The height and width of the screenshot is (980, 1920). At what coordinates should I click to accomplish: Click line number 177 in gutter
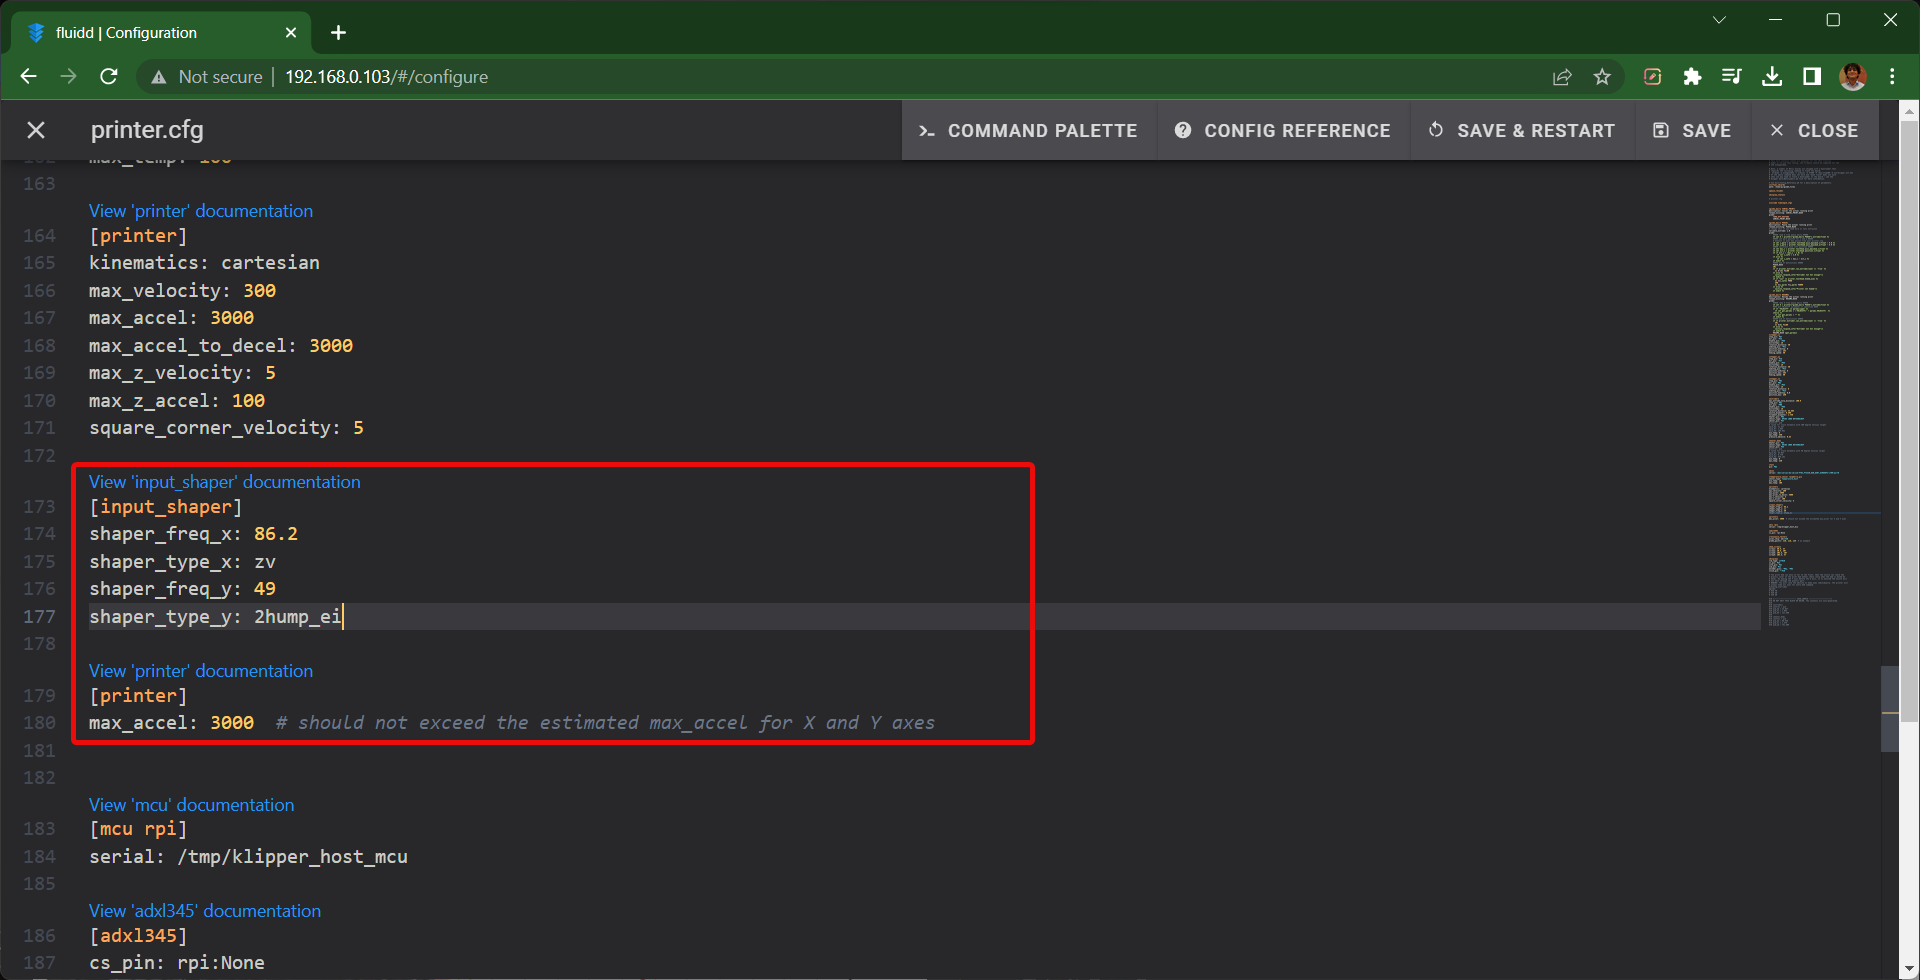39,617
